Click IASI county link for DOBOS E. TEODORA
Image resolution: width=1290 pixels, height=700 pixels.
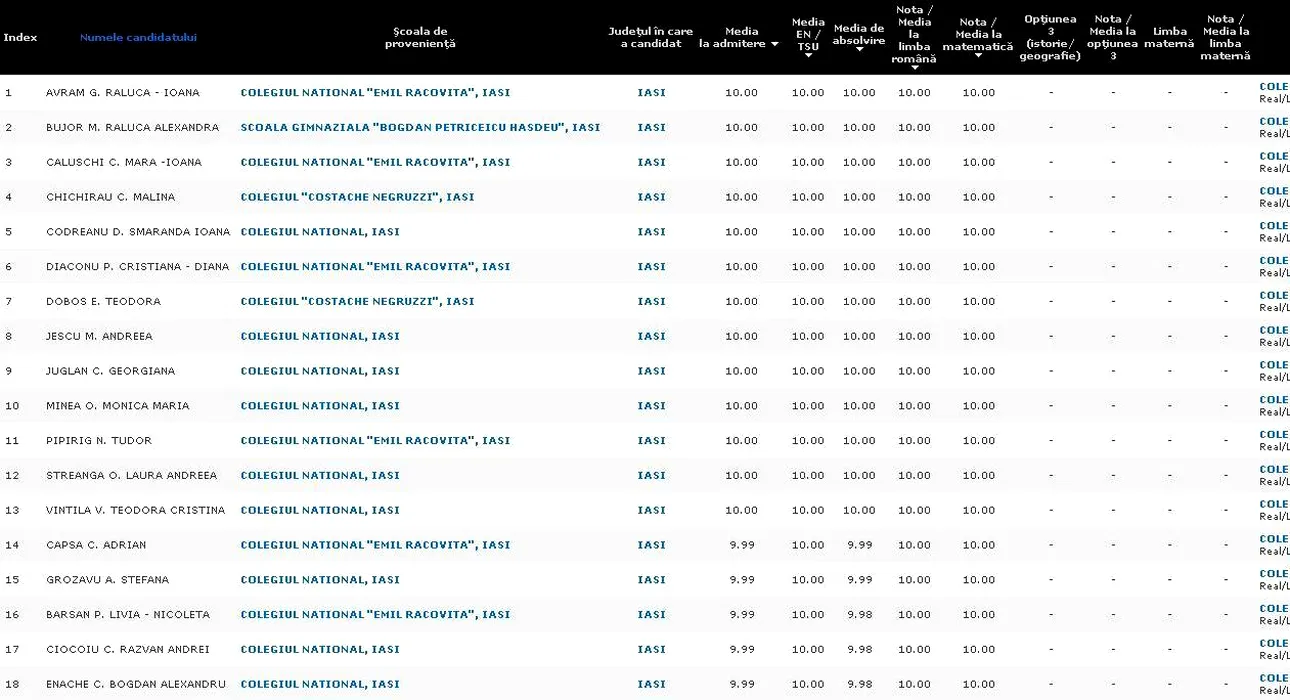coord(651,302)
